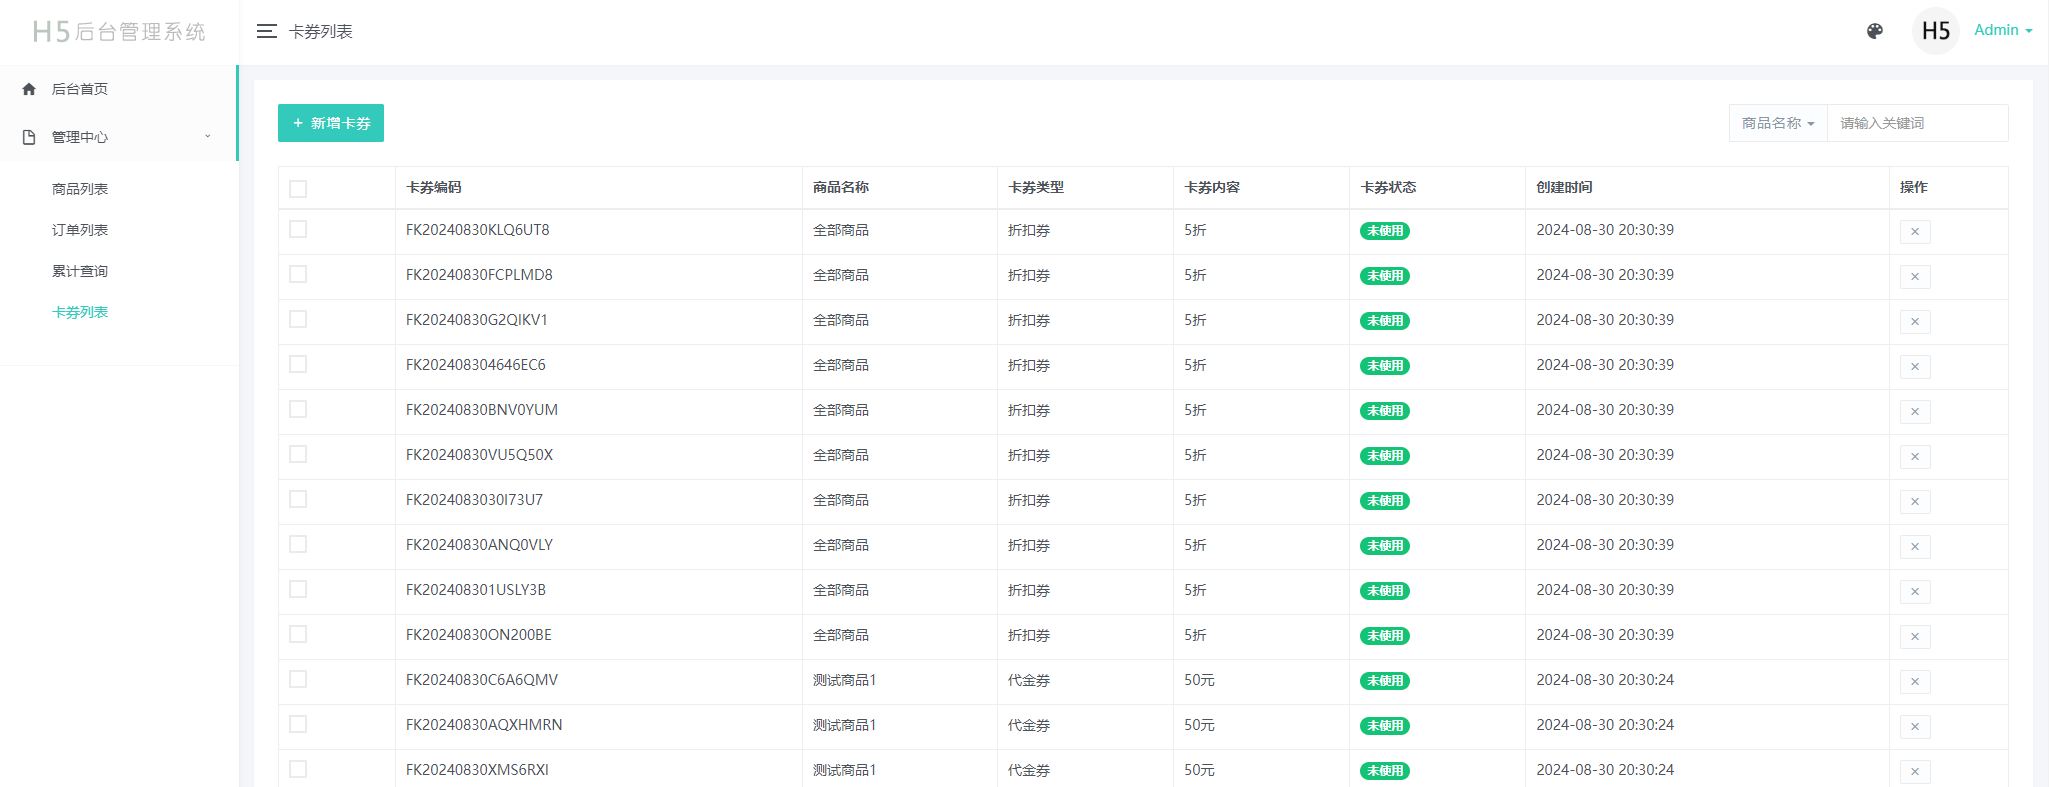The height and width of the screenshot is (787, 2049).
Task: Delete coupon FK20240830ANQ0VLY via its X icon
Action: (x=1915, y=547)
